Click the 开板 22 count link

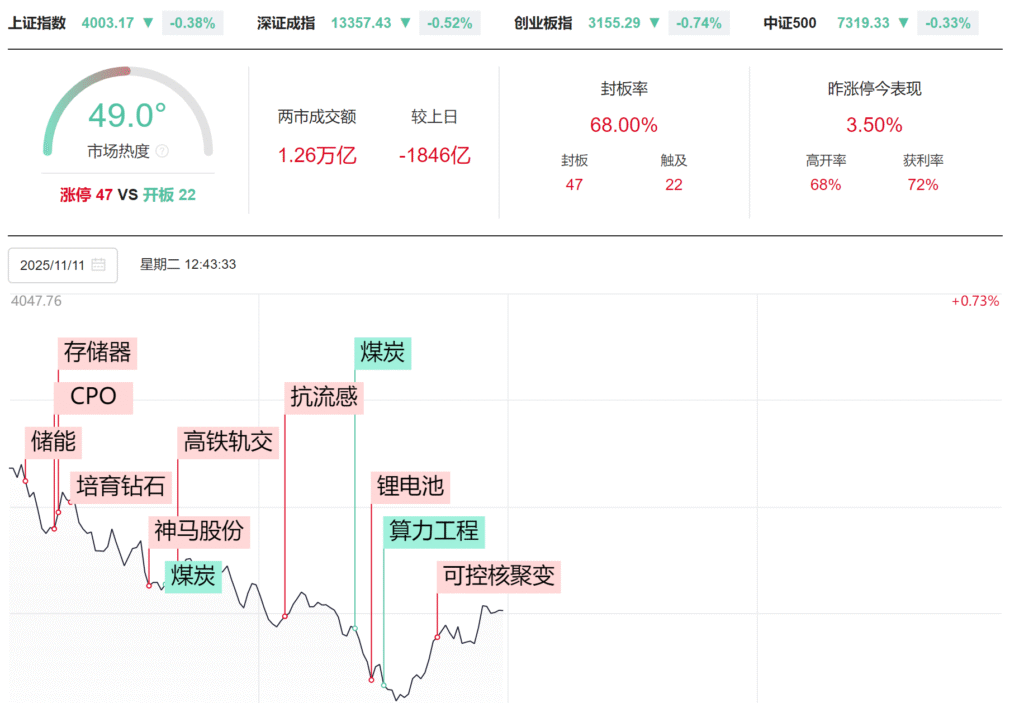(x=169, y=195)
